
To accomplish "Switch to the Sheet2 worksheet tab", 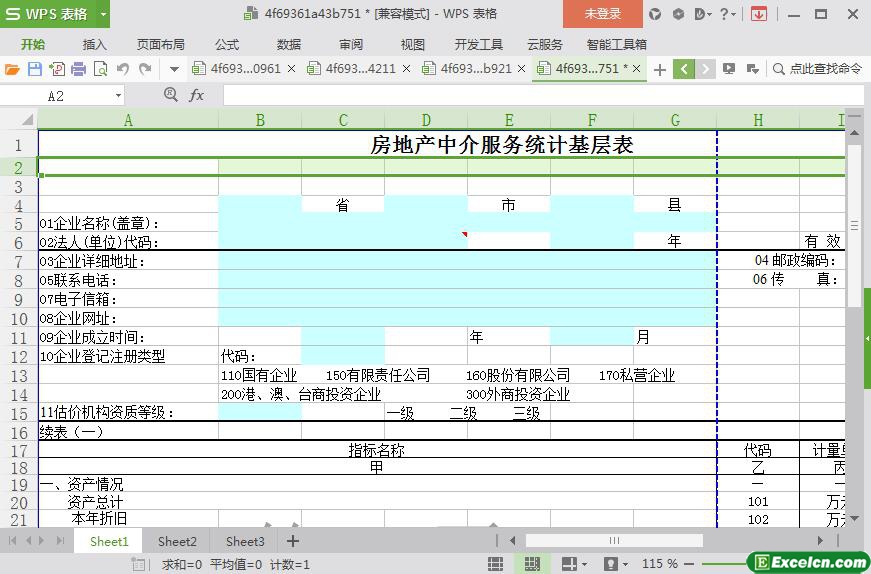I will (x=177, y=541).
